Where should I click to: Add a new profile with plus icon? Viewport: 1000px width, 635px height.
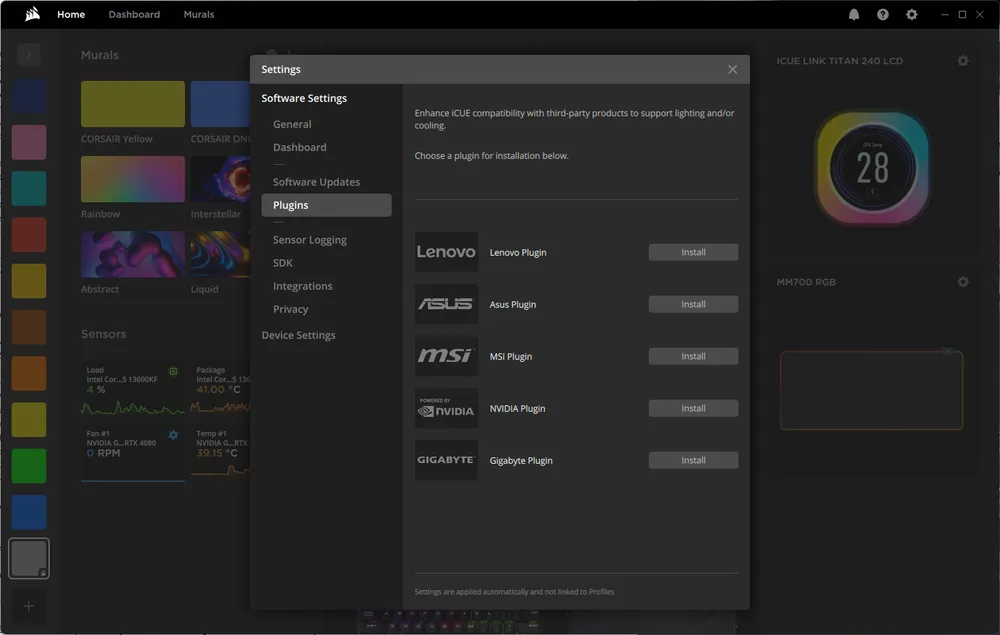point(29,606)
